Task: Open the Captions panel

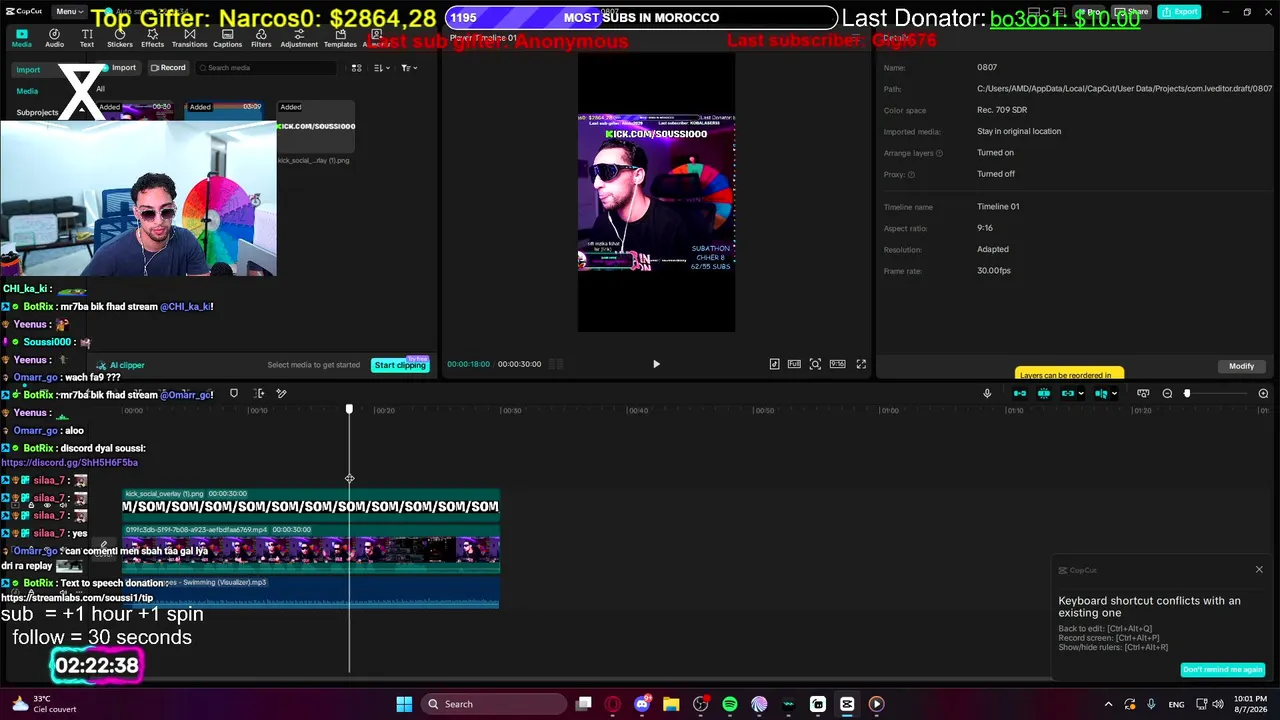Action: point(227,38)
